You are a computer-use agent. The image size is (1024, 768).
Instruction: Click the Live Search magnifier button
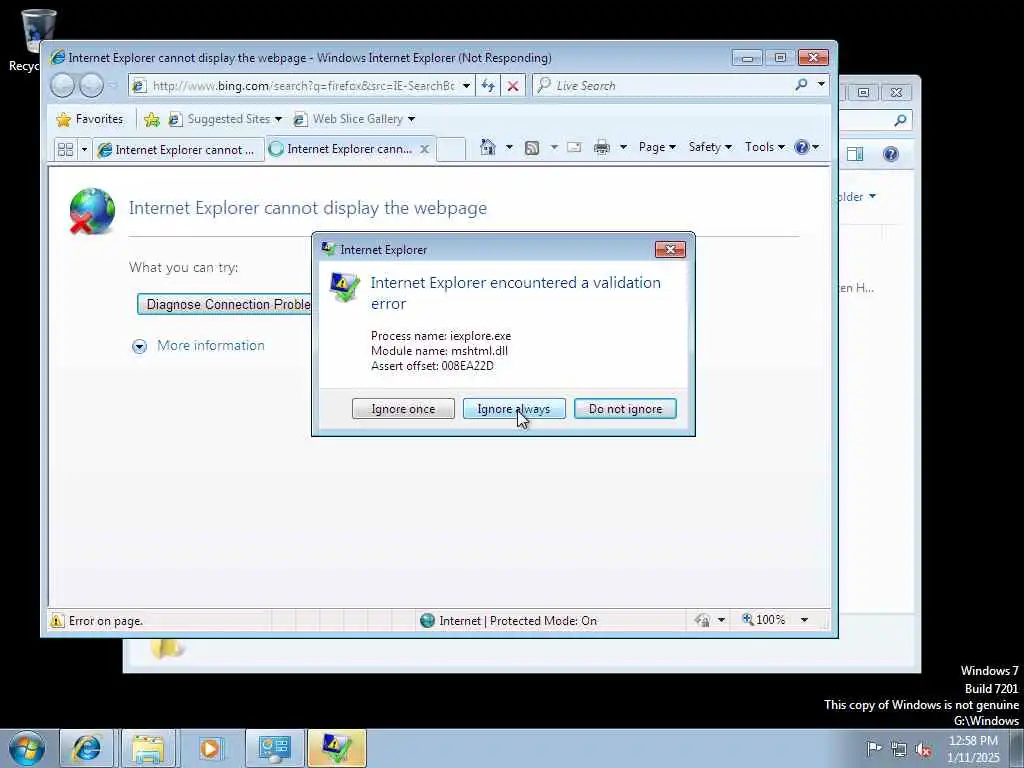click(801, 85)
